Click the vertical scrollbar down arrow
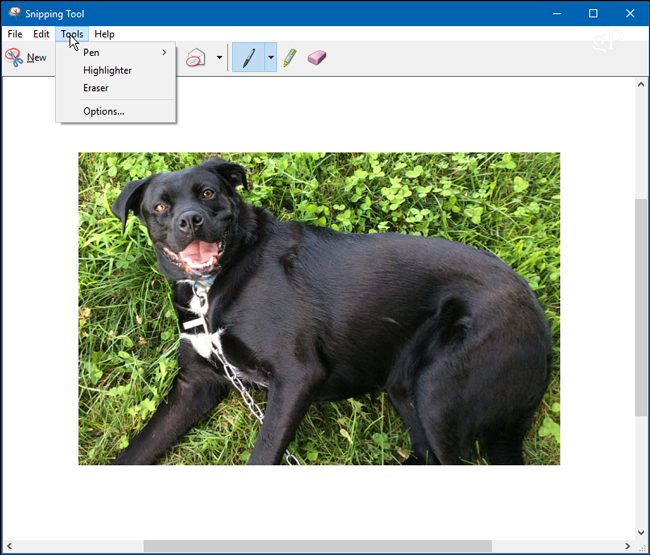The width and height of the screenshot is (650, 555). click(641, 532)
